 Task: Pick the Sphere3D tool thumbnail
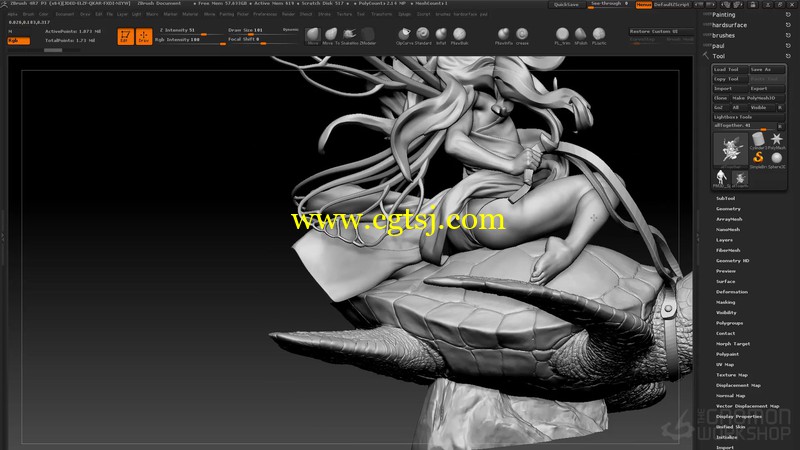pyautogui.click(x=777, y=159)
